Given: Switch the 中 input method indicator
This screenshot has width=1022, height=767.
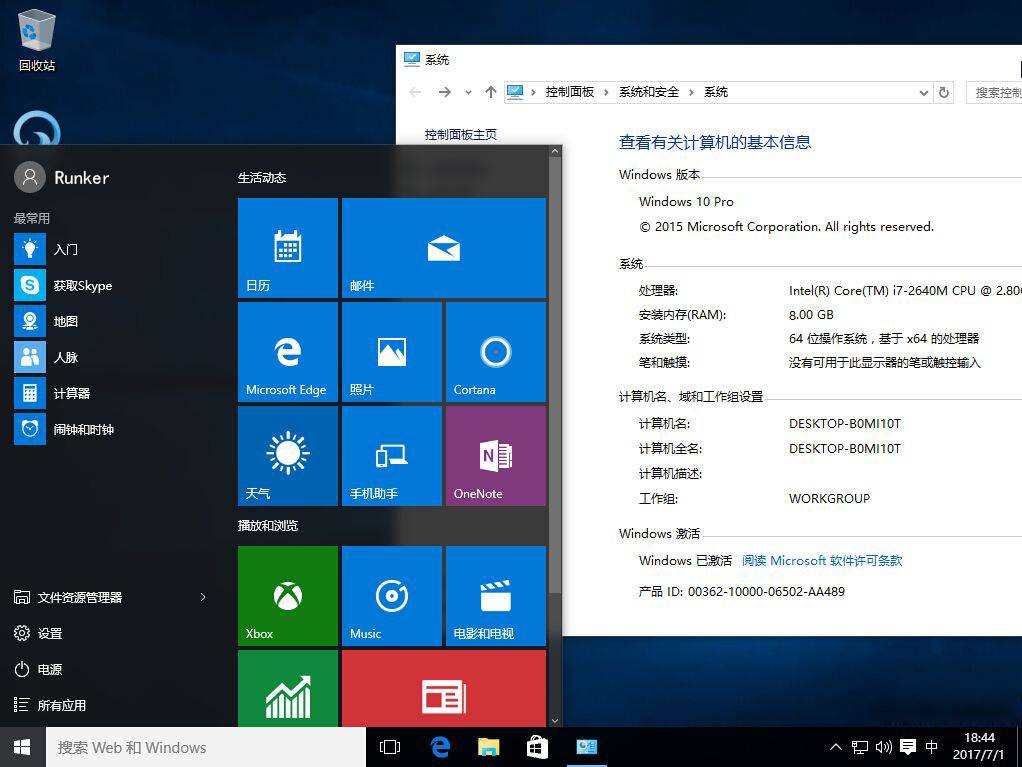Looking at the screenshot, I should coord(931,747).
